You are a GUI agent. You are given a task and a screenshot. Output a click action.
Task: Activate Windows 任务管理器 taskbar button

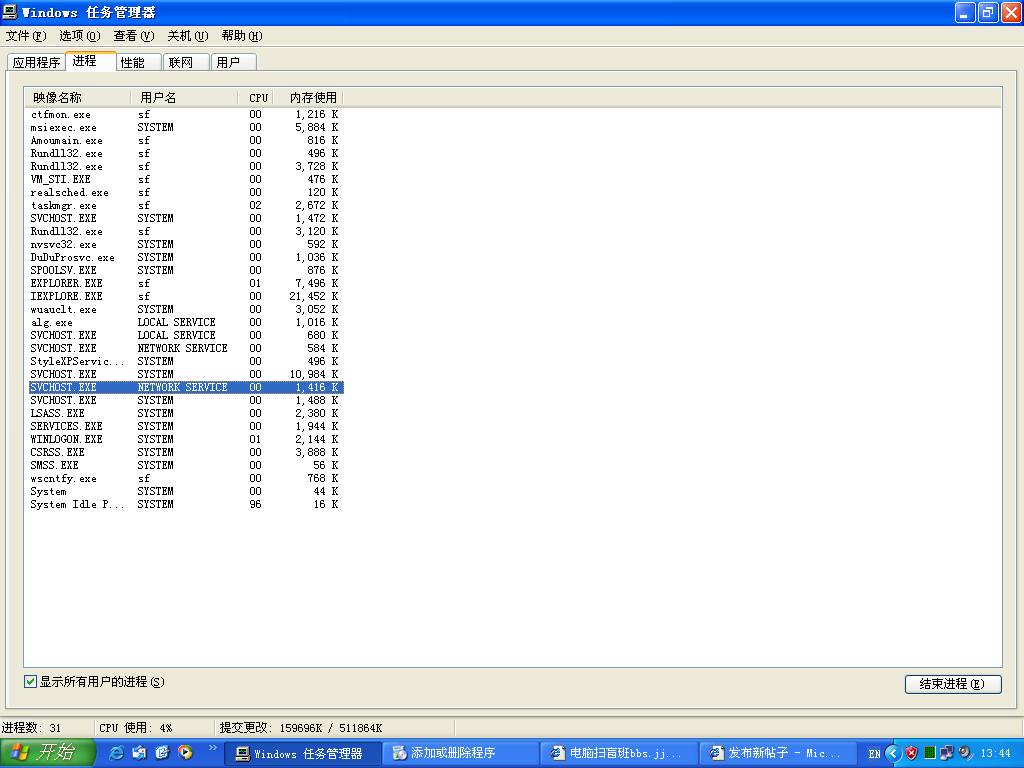(302, 754)
